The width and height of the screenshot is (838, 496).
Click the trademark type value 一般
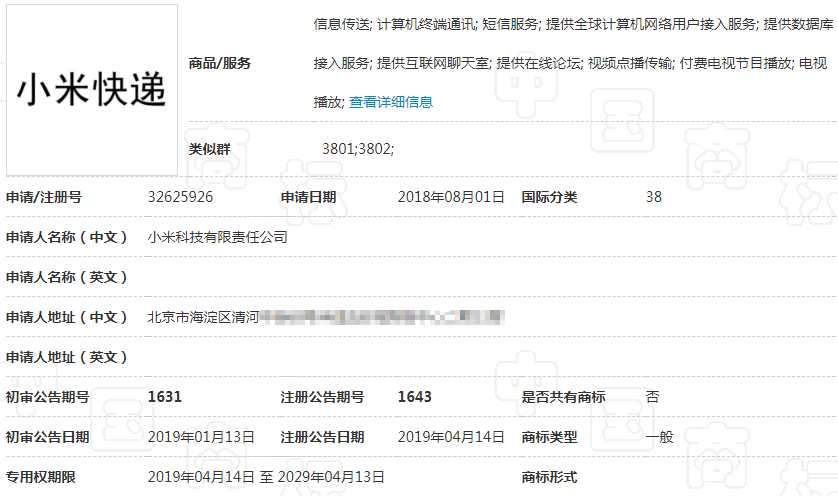(x=659, y=437)
